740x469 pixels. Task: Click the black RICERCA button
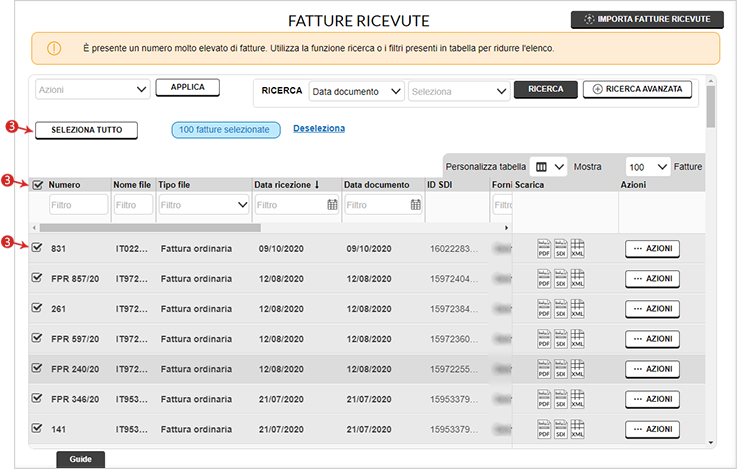point(546,89)
